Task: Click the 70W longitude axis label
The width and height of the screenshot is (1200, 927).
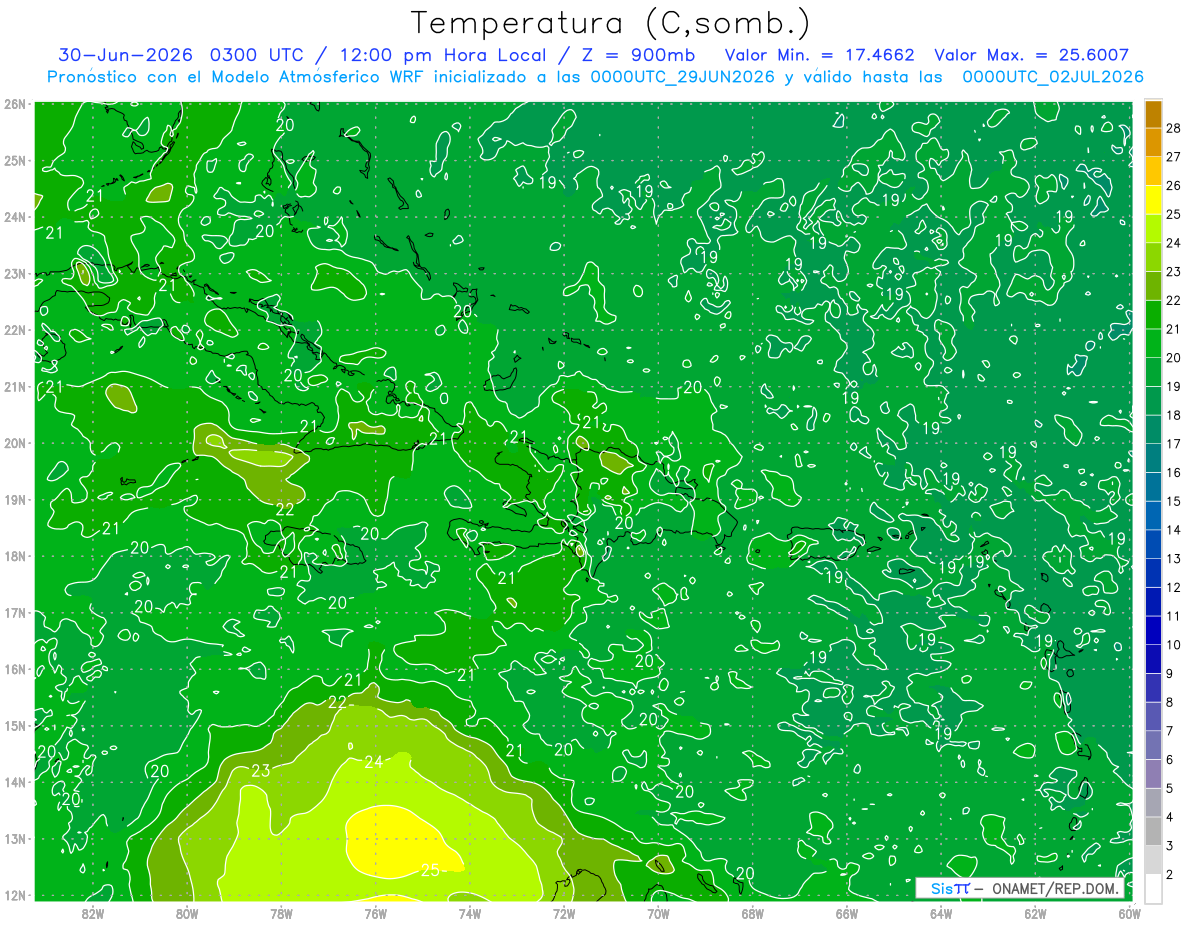Action: tap(658, 912)
